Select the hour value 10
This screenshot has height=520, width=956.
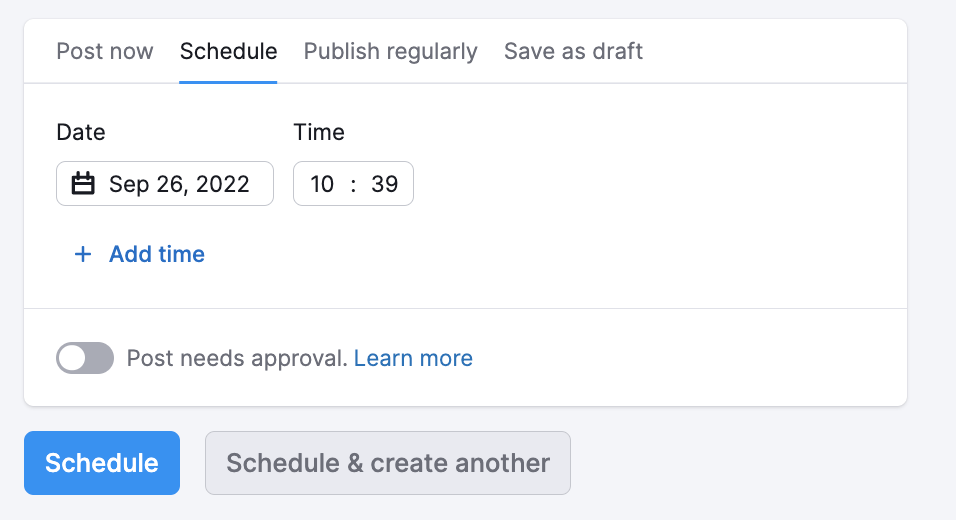click(x=322, y=183)
